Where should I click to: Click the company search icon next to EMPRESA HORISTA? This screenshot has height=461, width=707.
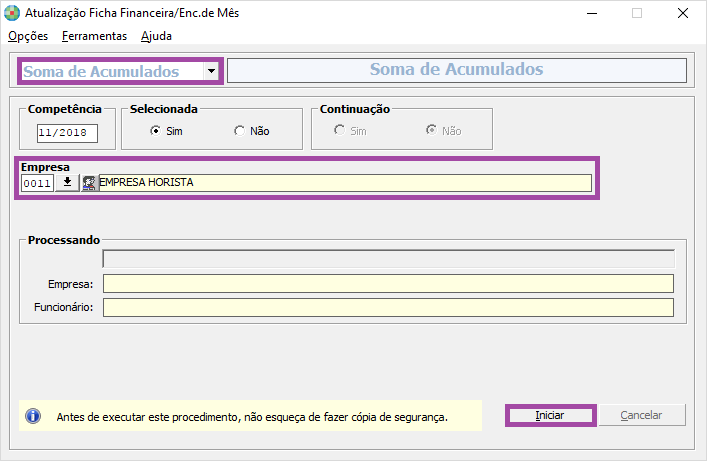coord(89,183)
